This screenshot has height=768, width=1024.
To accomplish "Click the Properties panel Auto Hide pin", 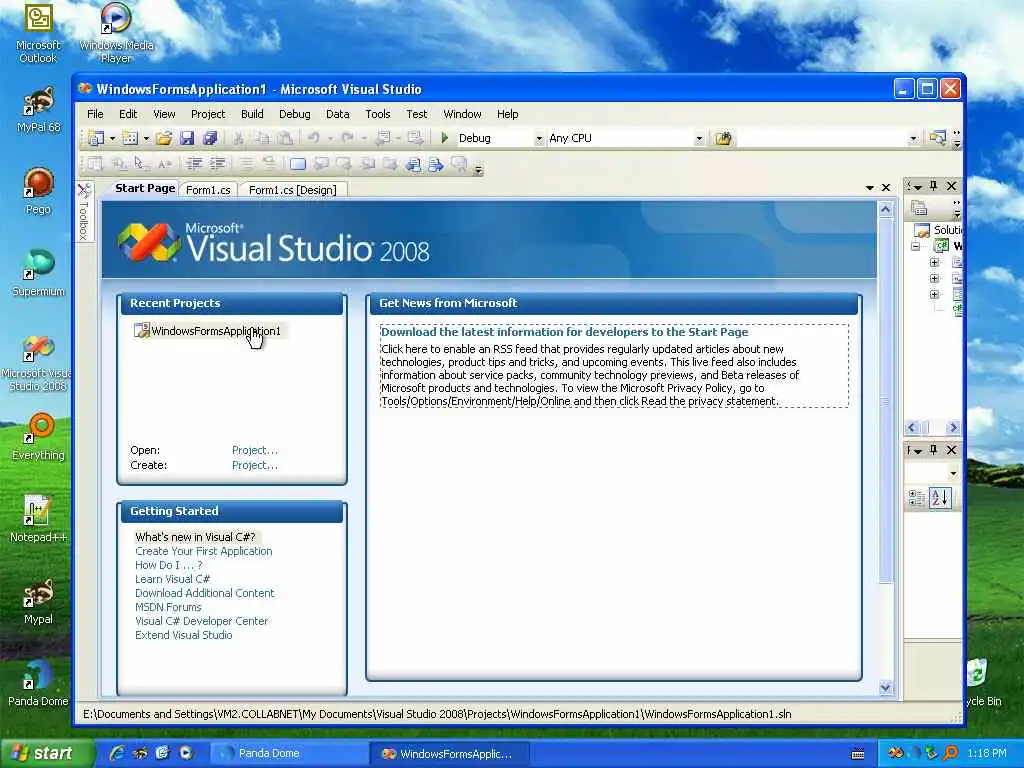I will coord(934,450).
